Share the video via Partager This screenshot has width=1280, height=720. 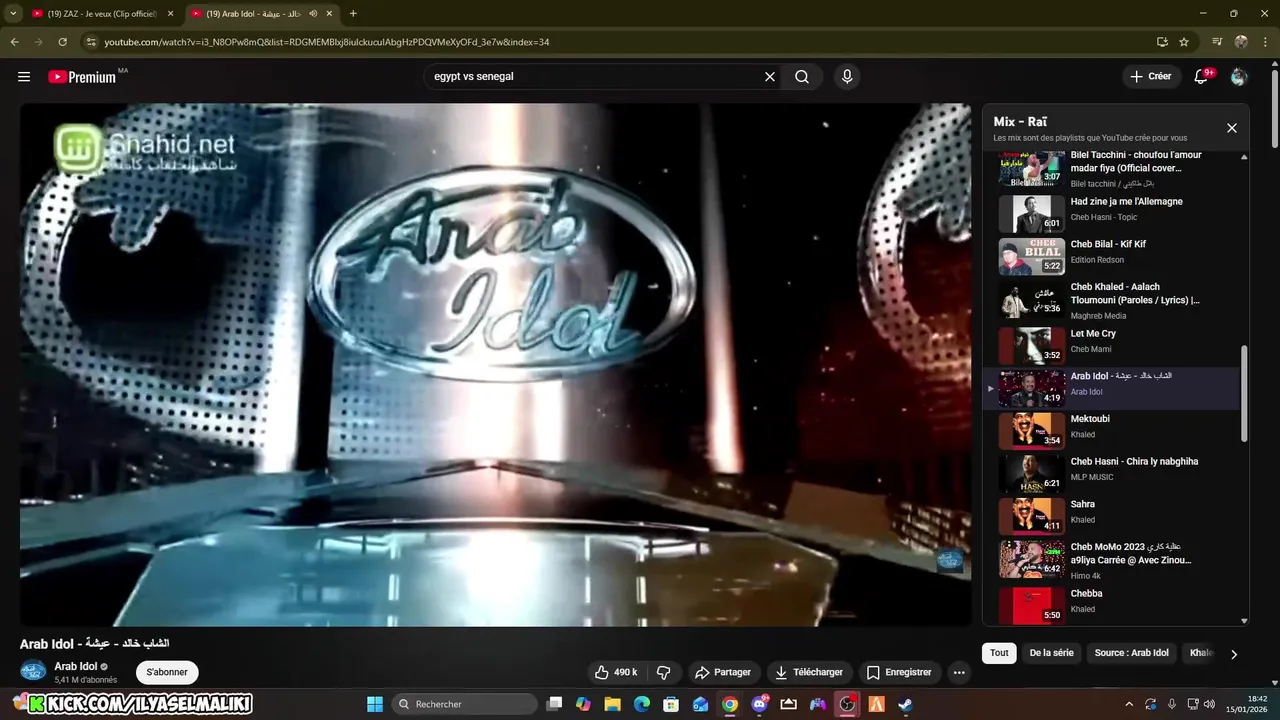pos(723,672)
